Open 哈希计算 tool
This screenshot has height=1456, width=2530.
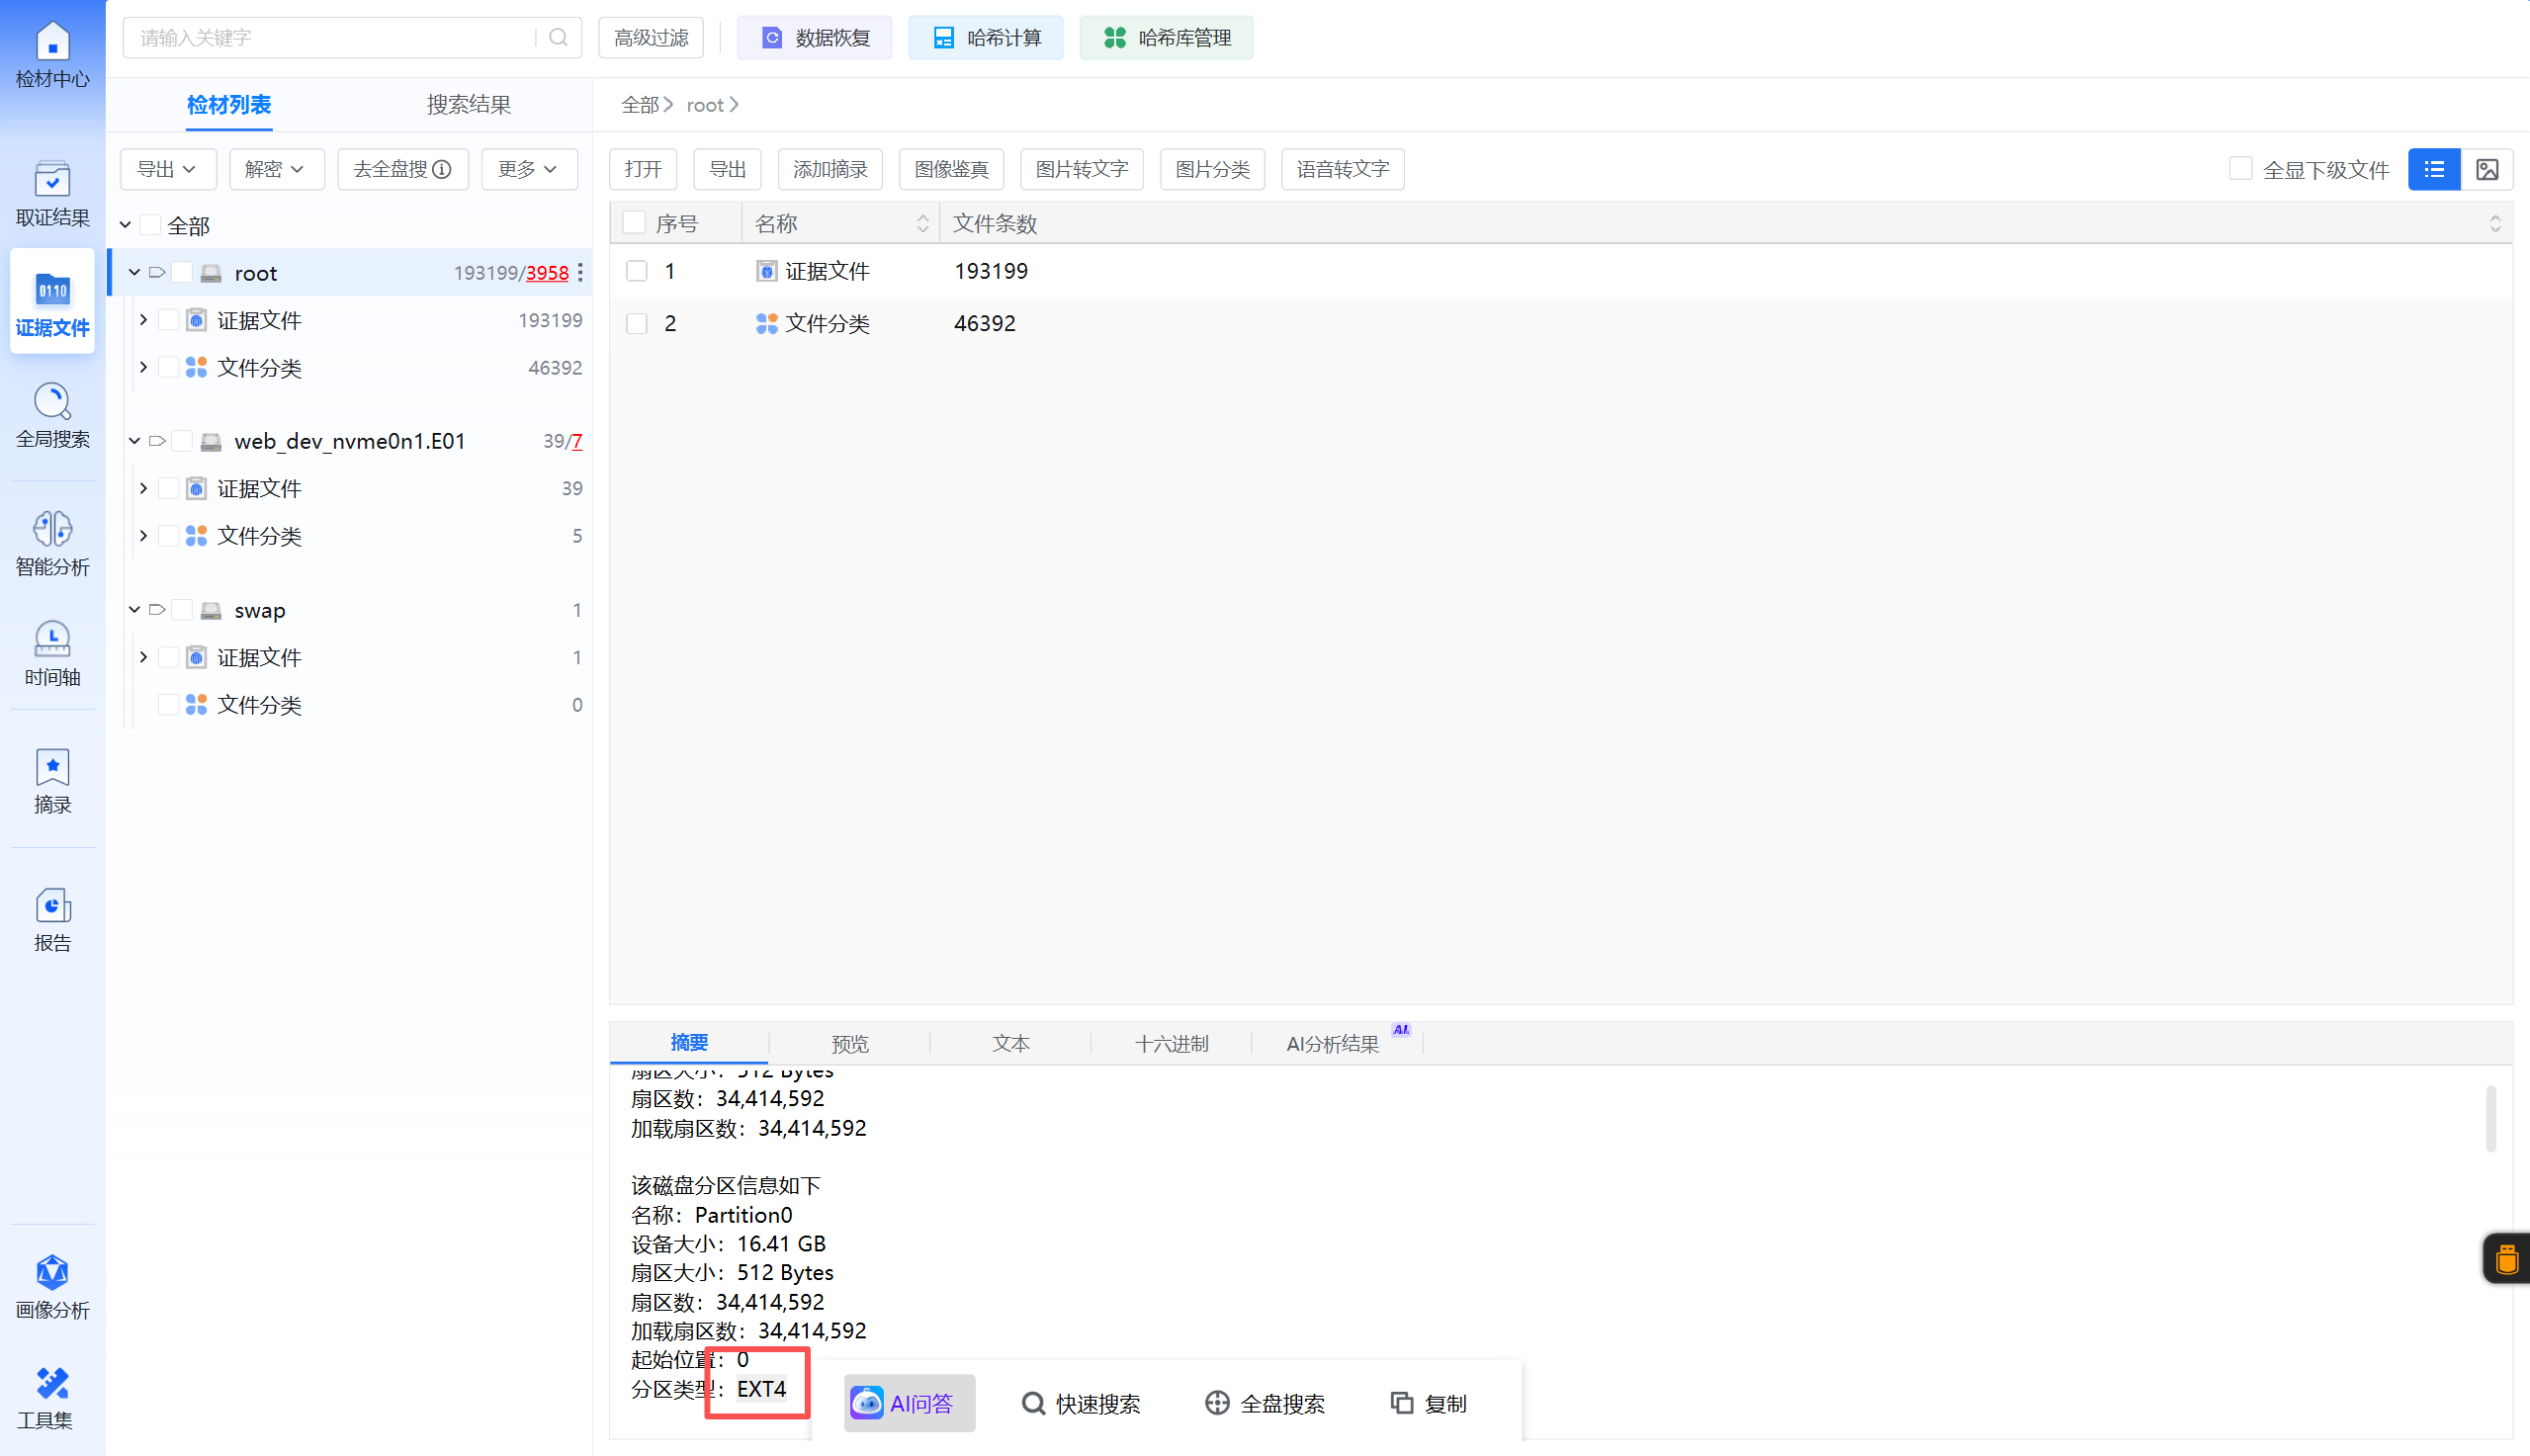pos(986,38)
